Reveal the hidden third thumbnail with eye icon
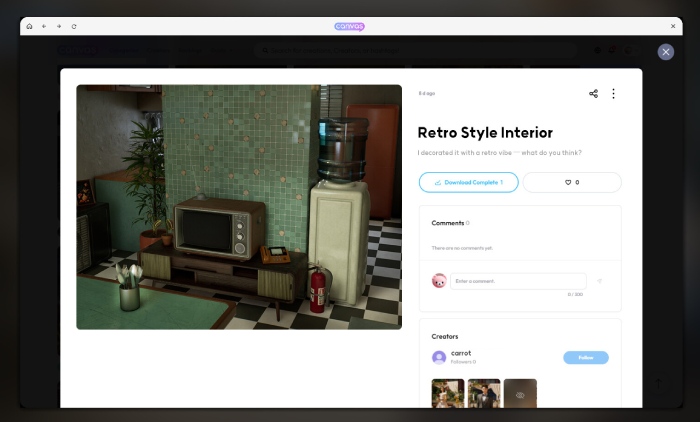The image size is (700, 422). coord(520,393)
